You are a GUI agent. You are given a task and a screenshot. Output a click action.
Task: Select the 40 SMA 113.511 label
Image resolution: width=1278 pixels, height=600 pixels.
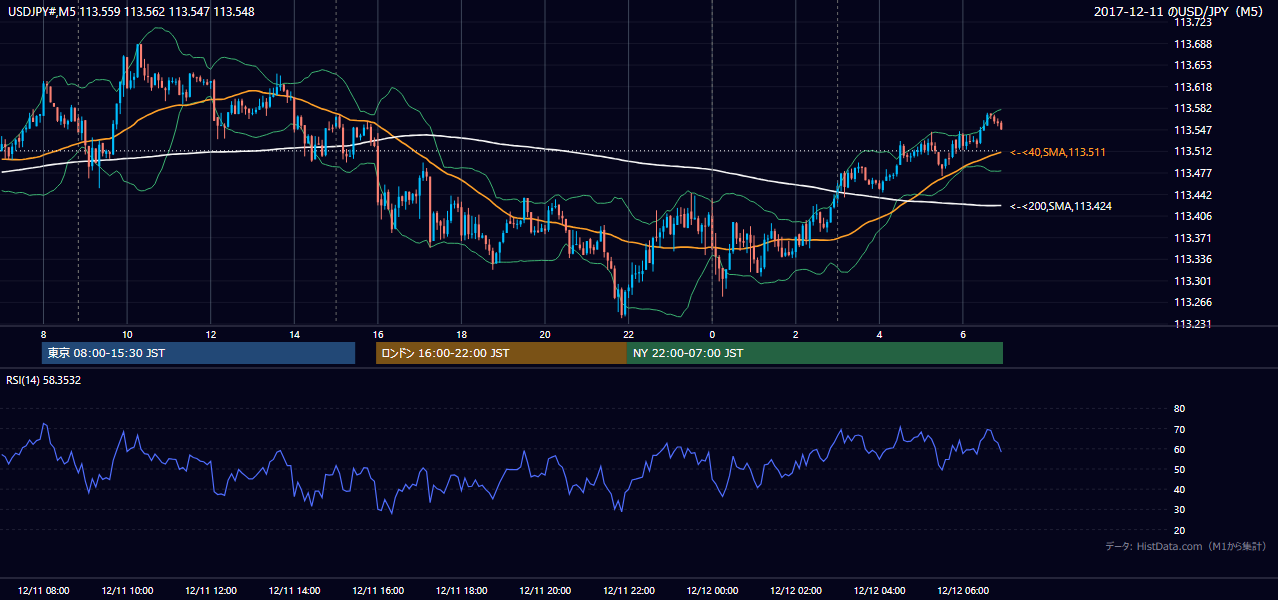(1057, 152)
